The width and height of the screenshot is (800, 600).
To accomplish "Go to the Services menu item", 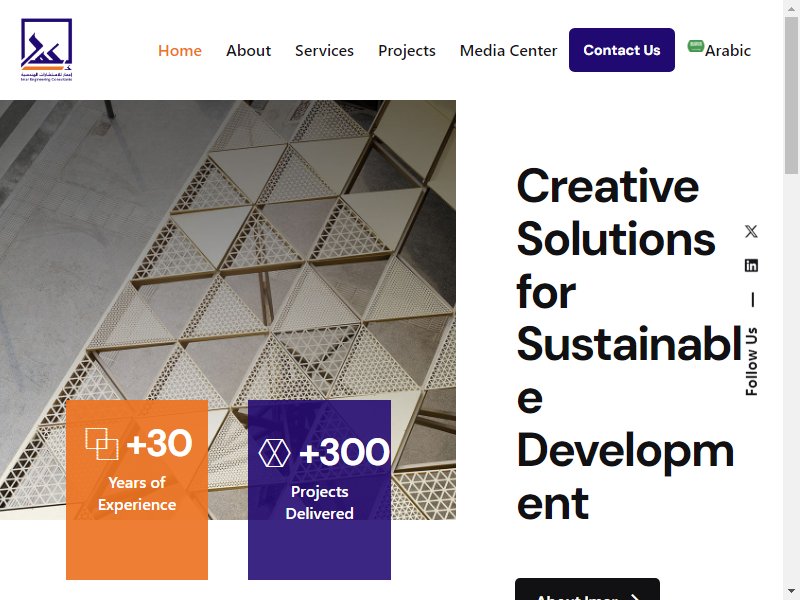I will pos(324,50).
